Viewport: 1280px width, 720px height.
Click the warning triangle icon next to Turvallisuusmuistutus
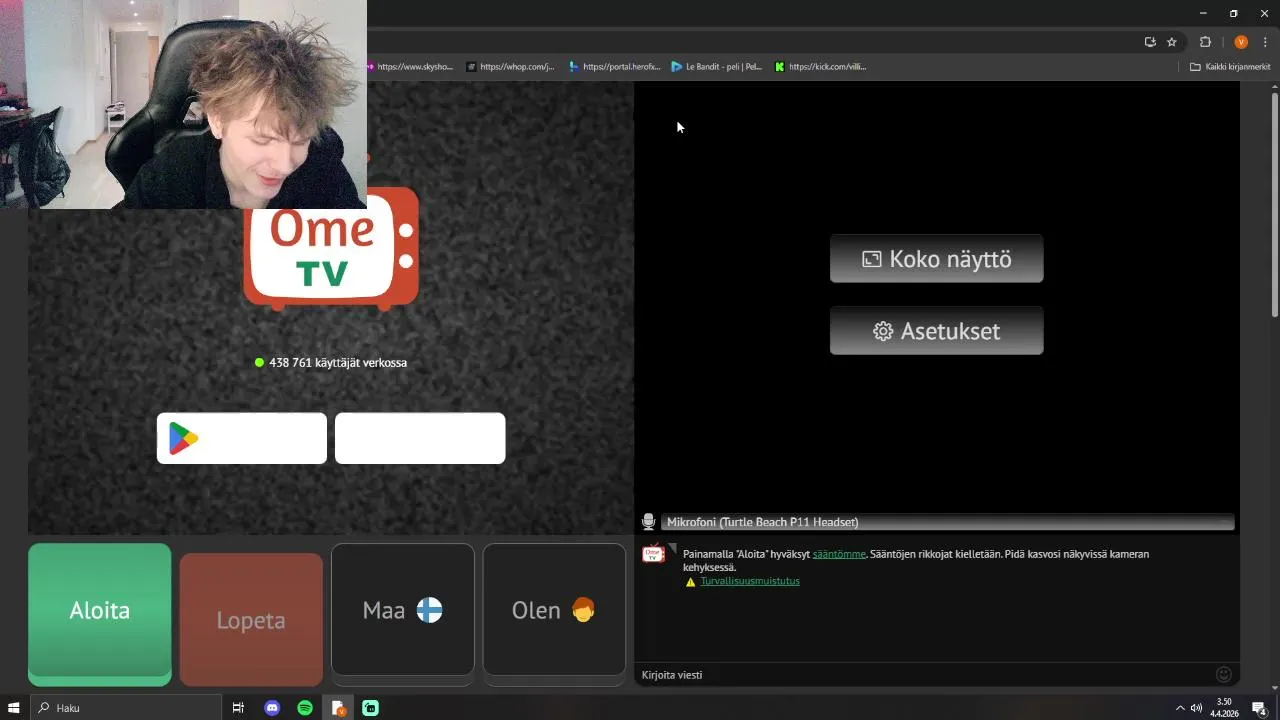(x=690, y=582)
